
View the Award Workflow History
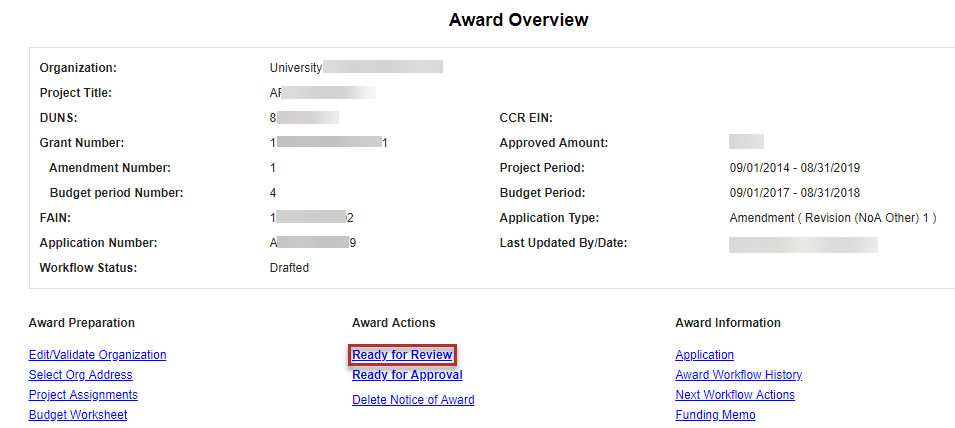(x=738, y=375)
